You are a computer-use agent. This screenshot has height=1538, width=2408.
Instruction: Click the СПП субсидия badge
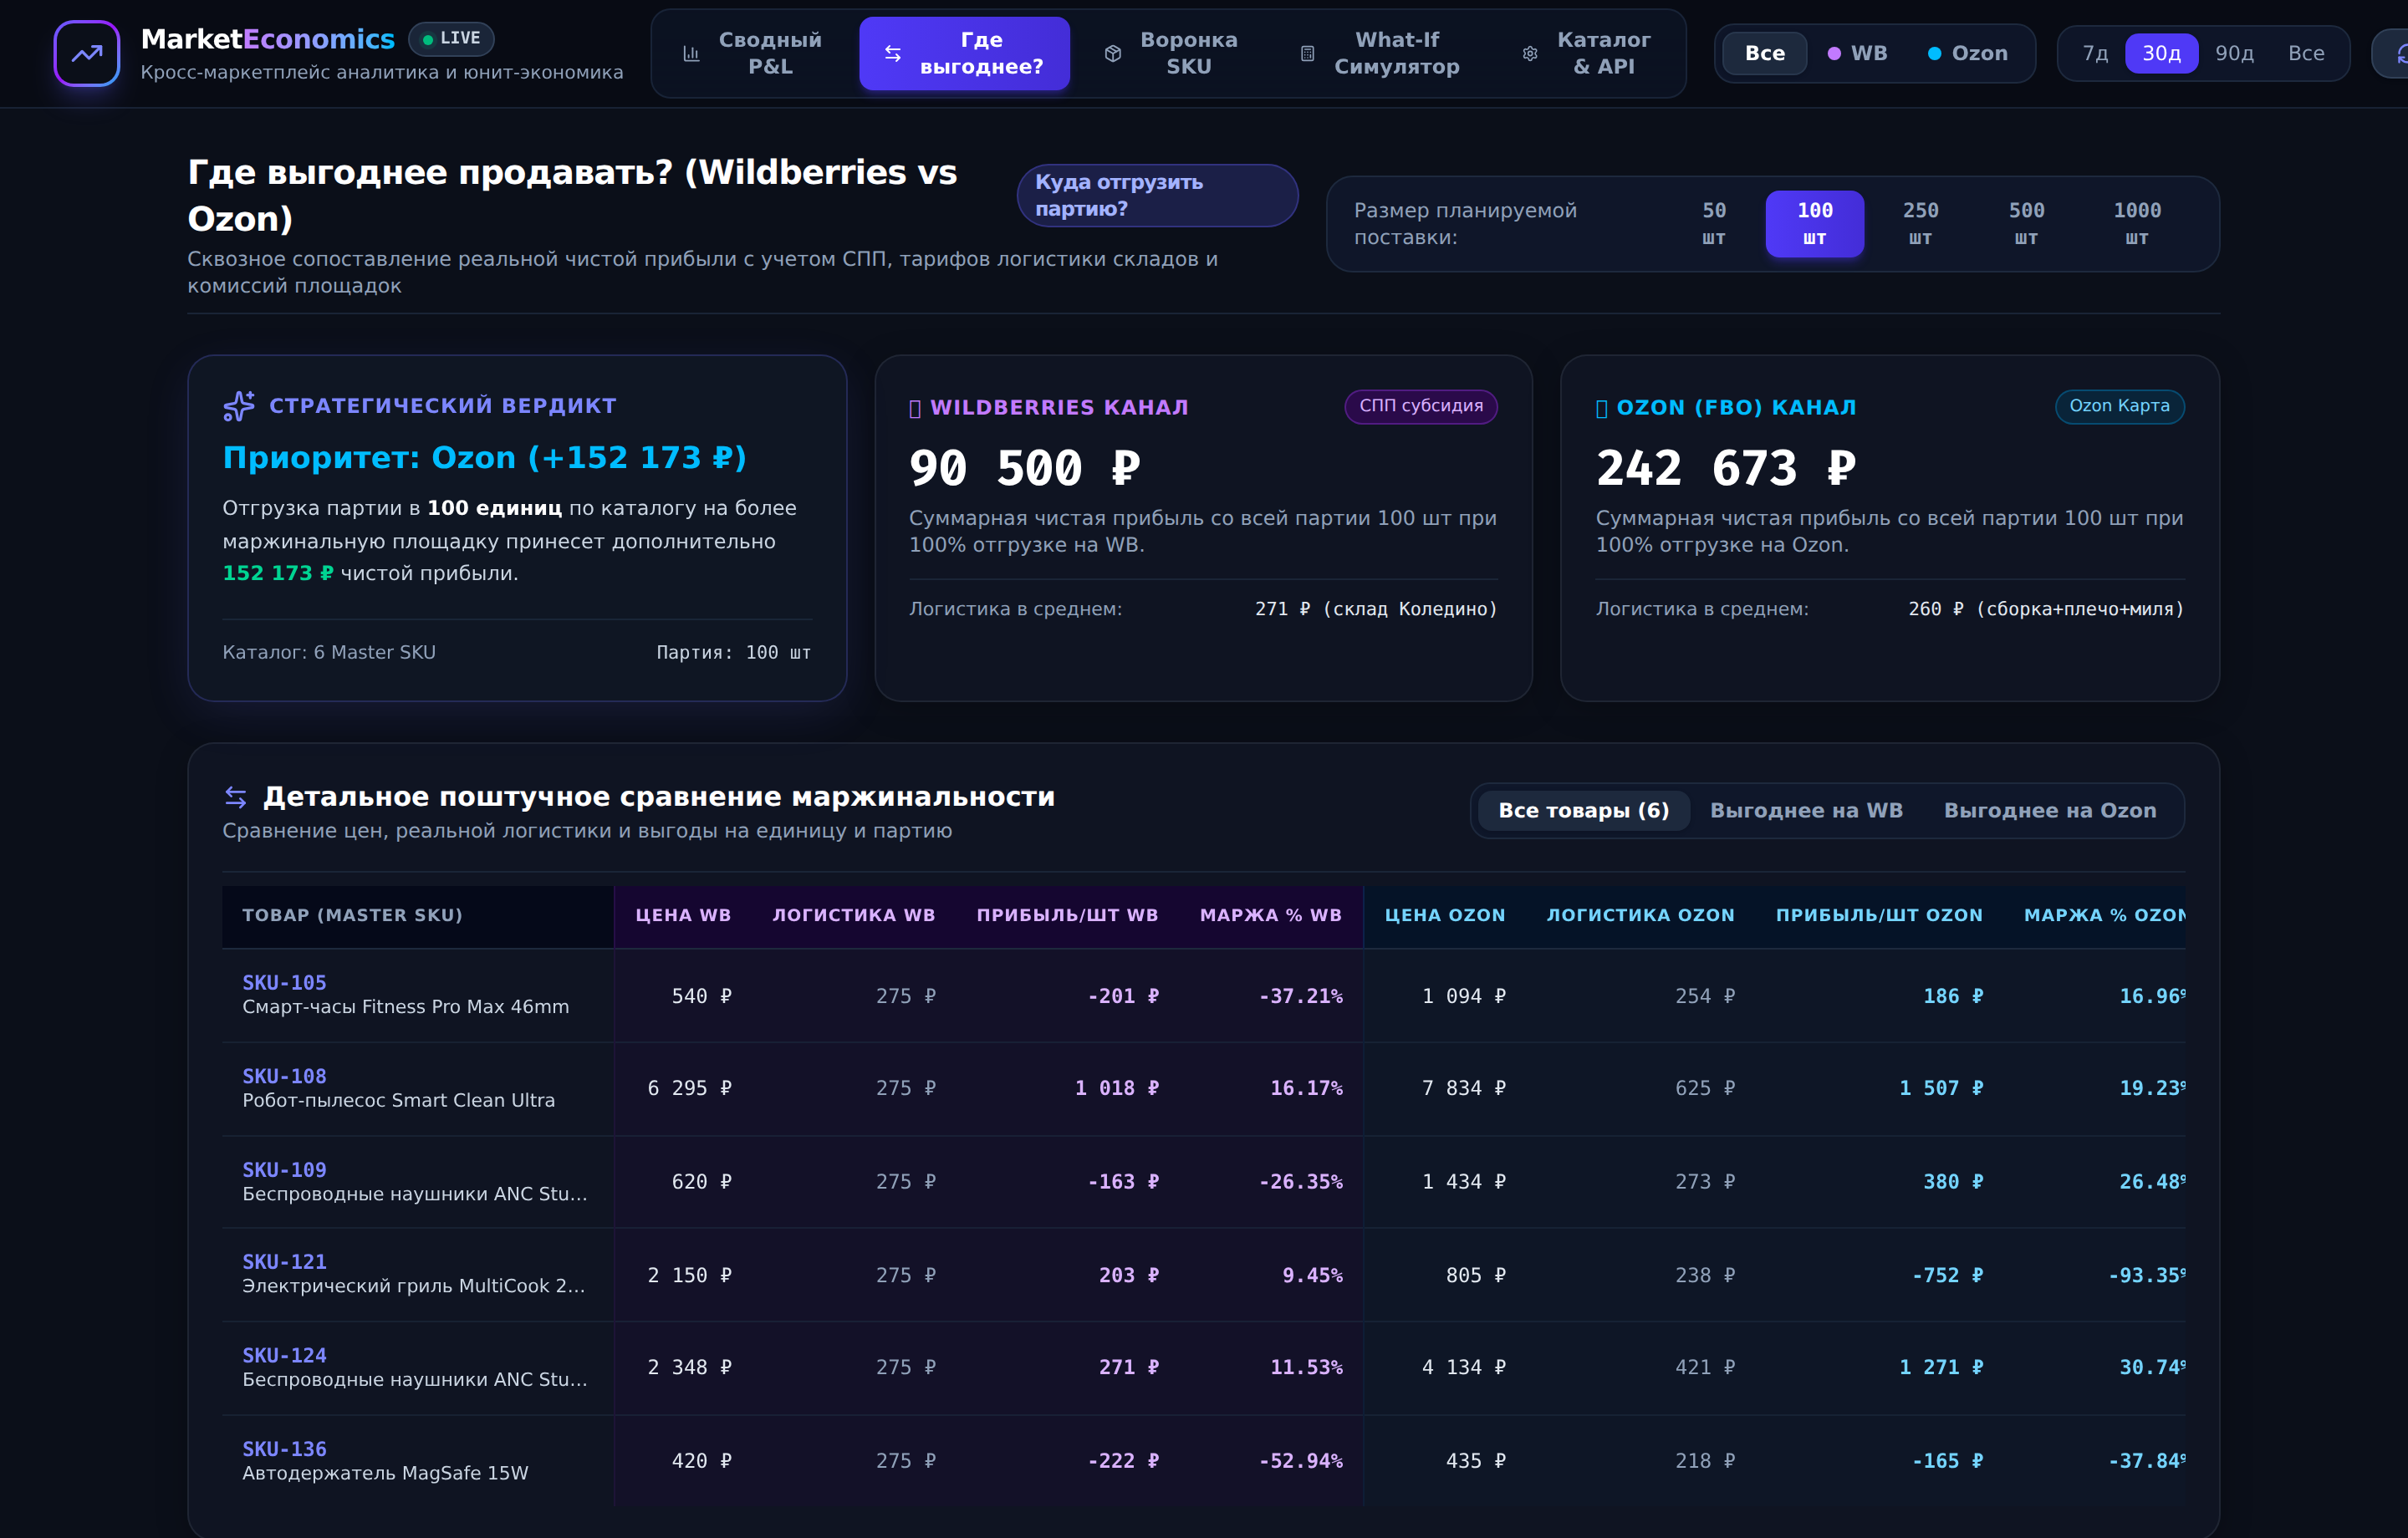tap(1421, 406)
